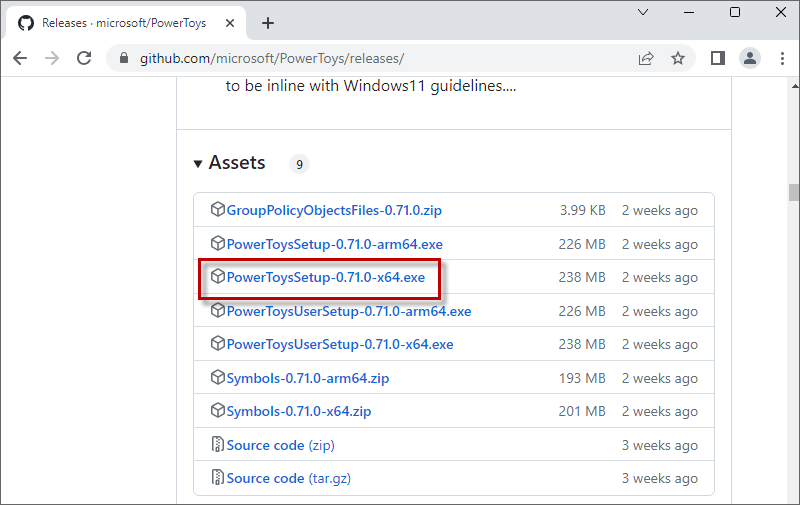Select the Releases · microsoft/PowerToys tab title
This screenshot has height=505, width=800.
(x=124, y=23)
